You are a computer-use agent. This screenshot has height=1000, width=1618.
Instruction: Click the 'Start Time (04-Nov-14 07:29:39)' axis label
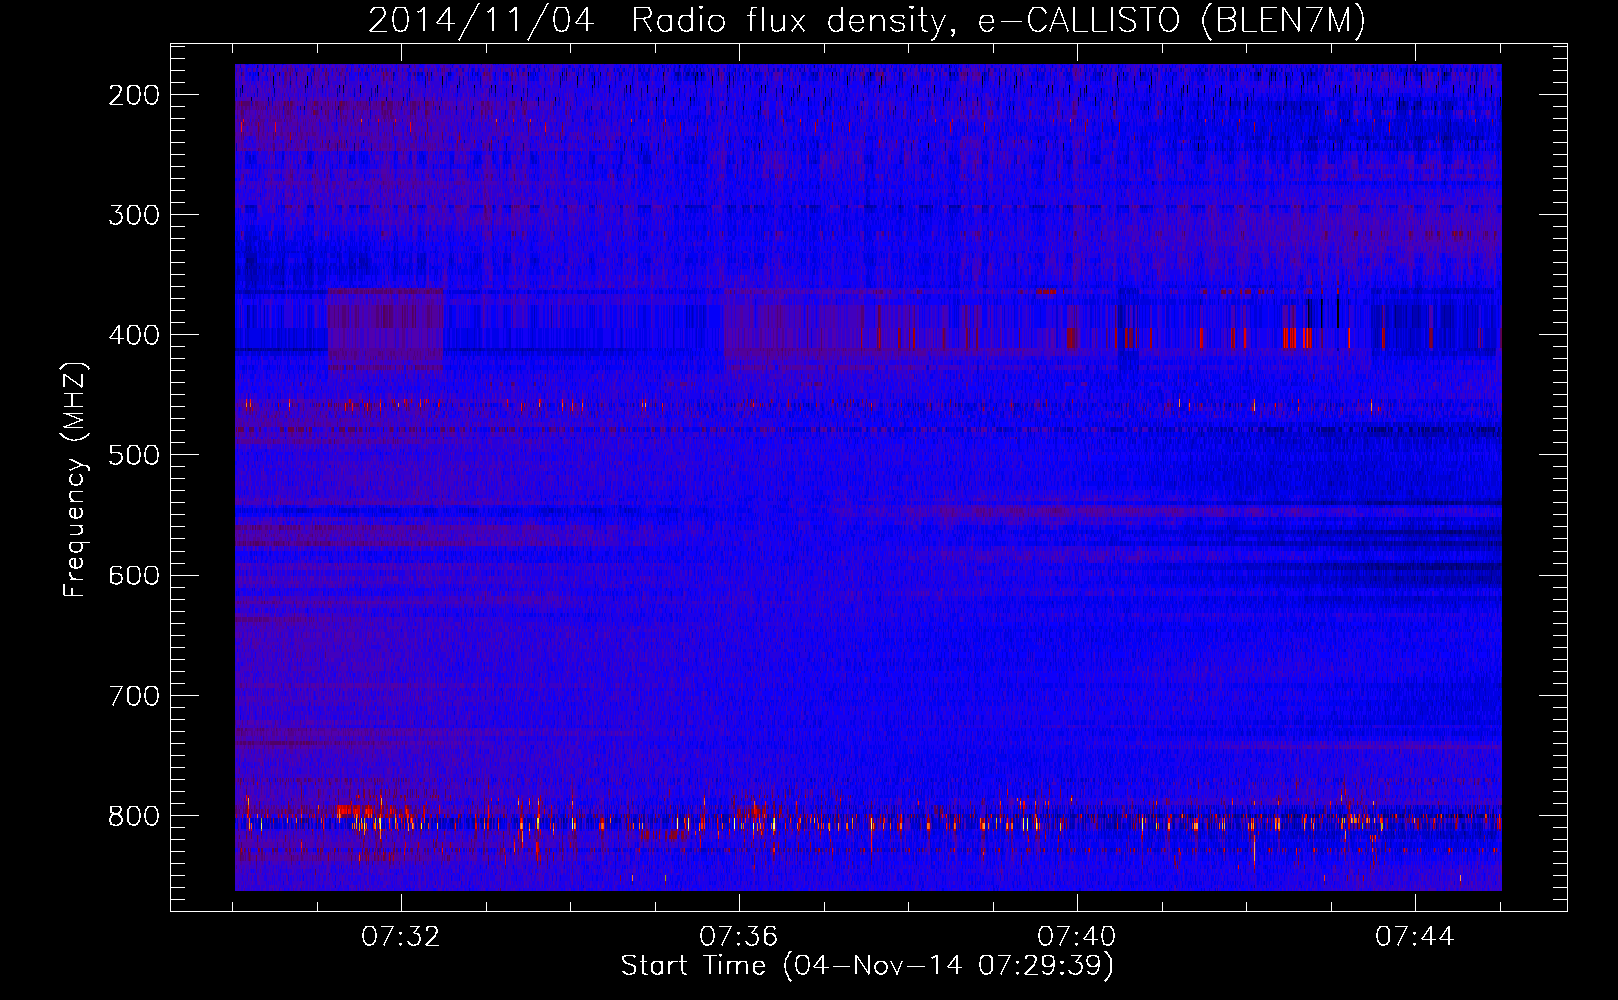coord(867,965)
